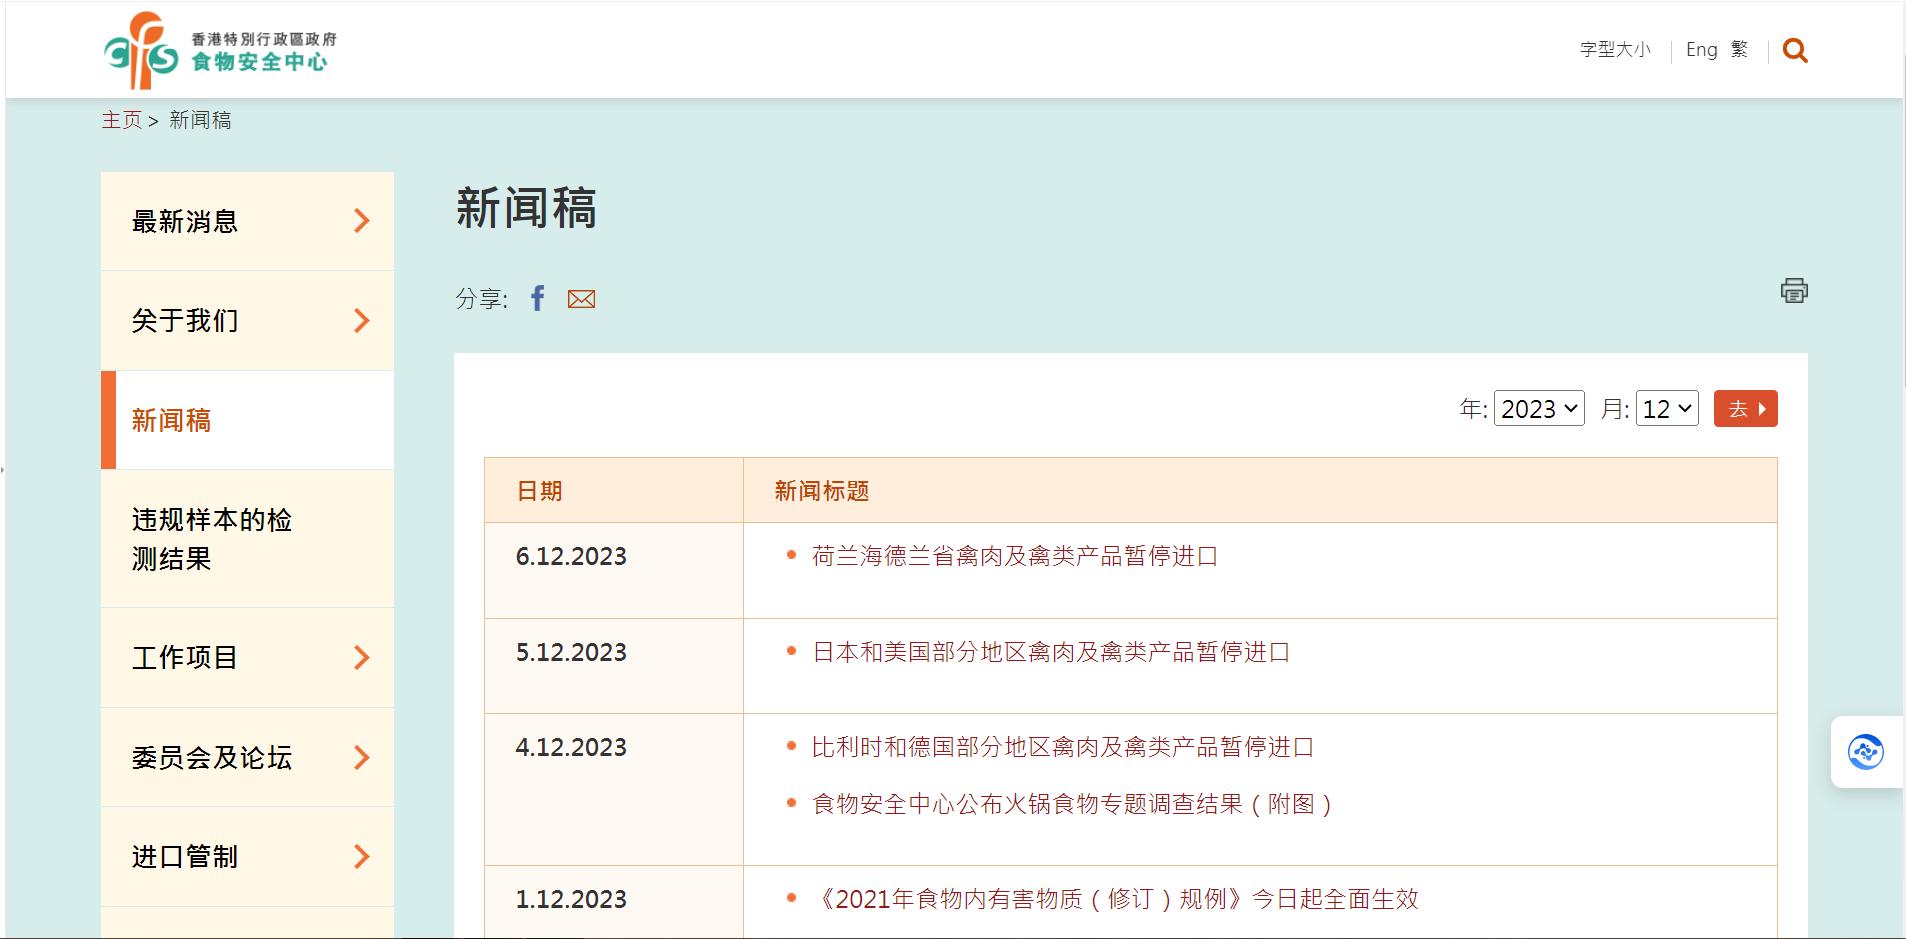Expand the 最新消息 chevron arrow

coord(362,221)
